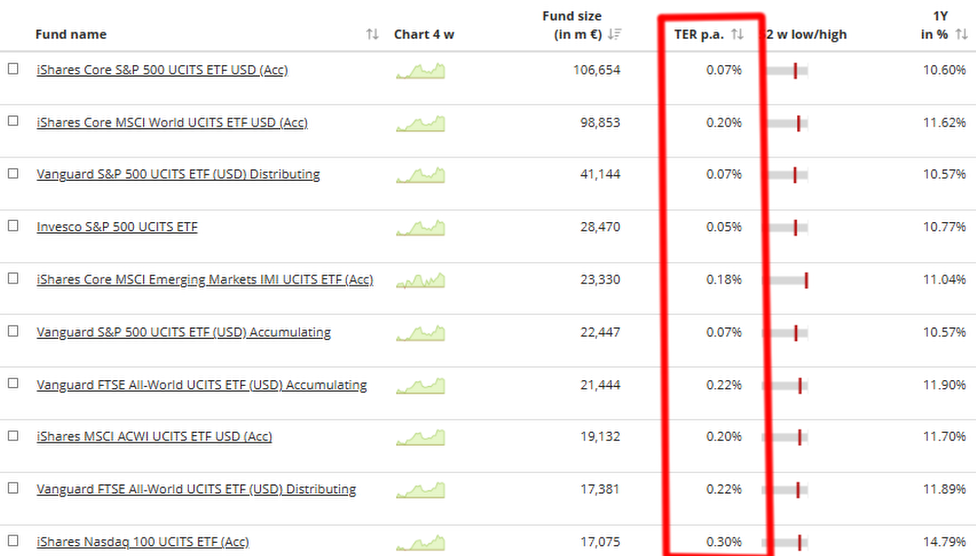Open Vanguard S&P 500 UCITS ETF Accumulating link
The image size is (976, 556).
[183, 332]
